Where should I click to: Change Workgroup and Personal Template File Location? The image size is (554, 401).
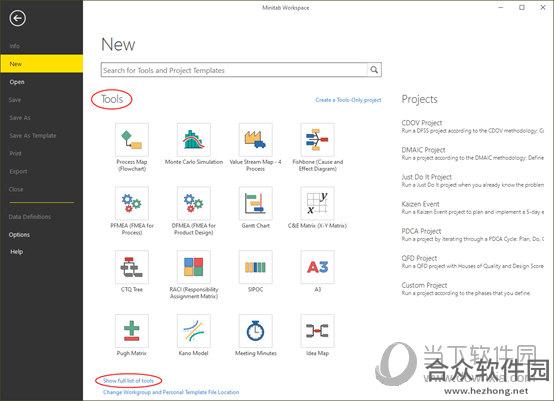tap(171, 392)
